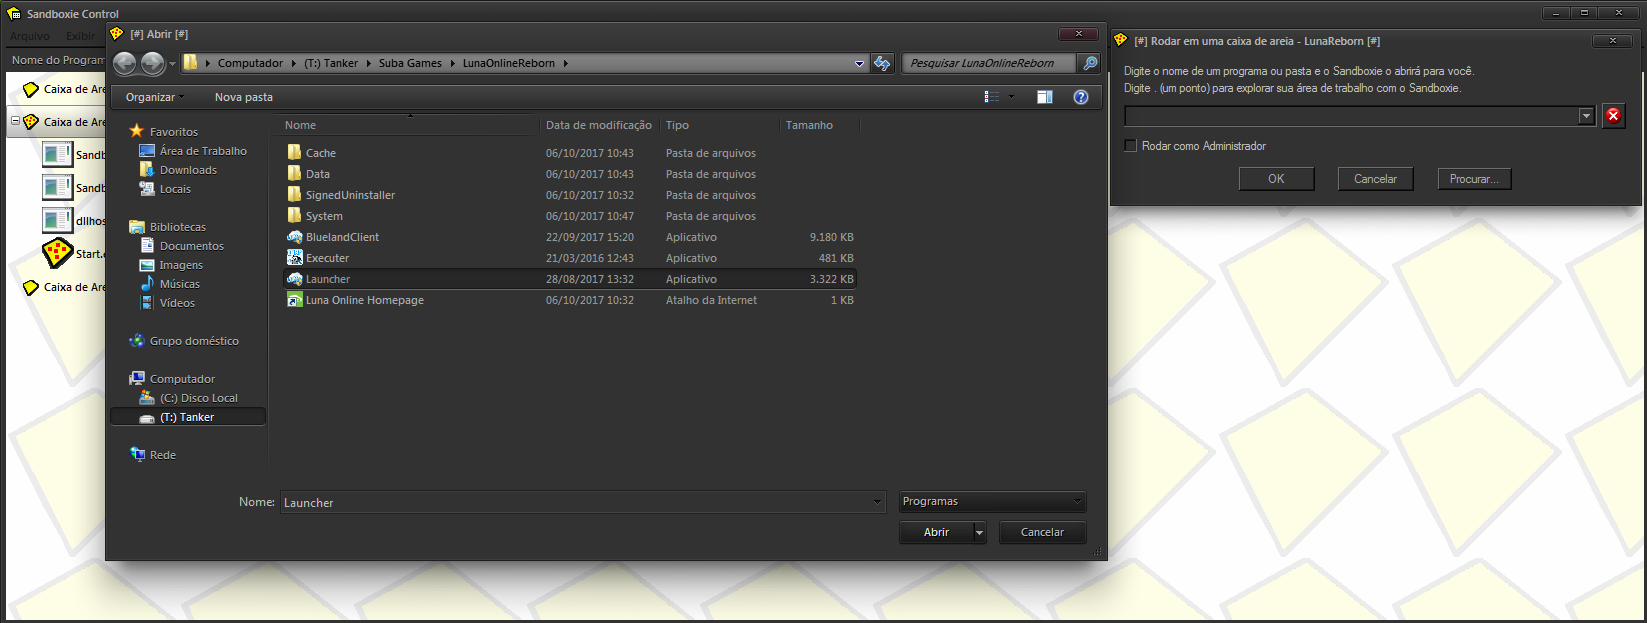1647x623 pixels.
Task: Select Locais in navigation pane
Action: 175,189
